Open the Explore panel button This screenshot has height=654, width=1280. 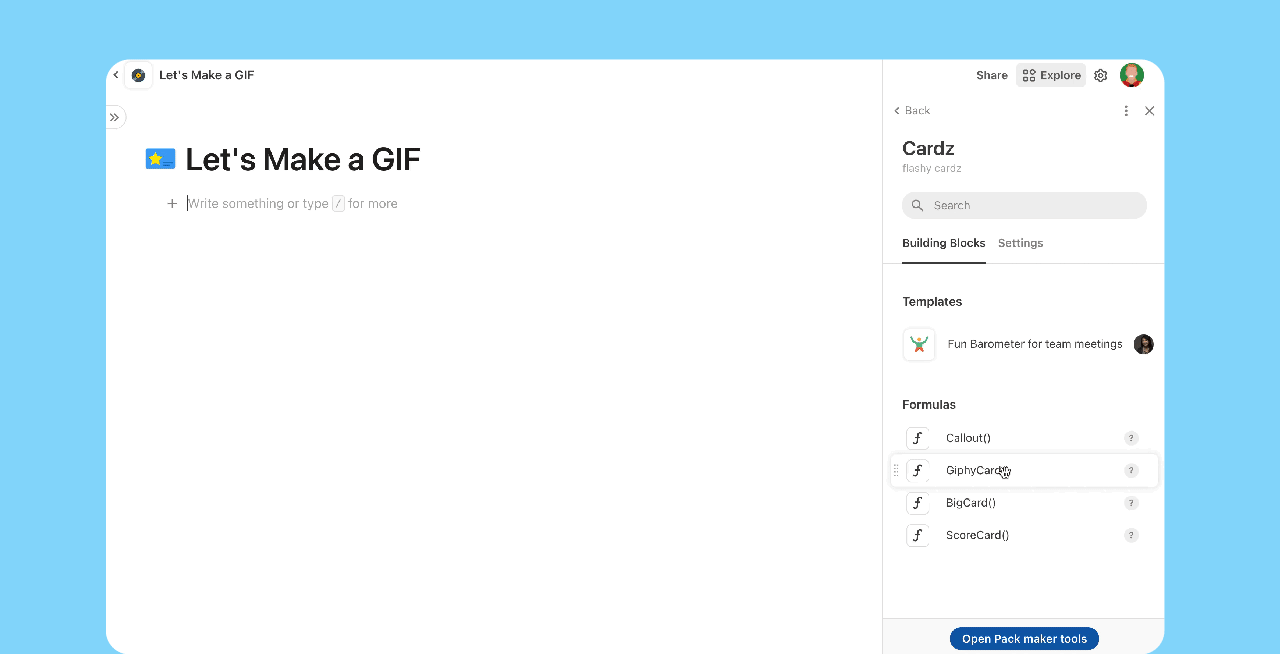(1051, 75)
